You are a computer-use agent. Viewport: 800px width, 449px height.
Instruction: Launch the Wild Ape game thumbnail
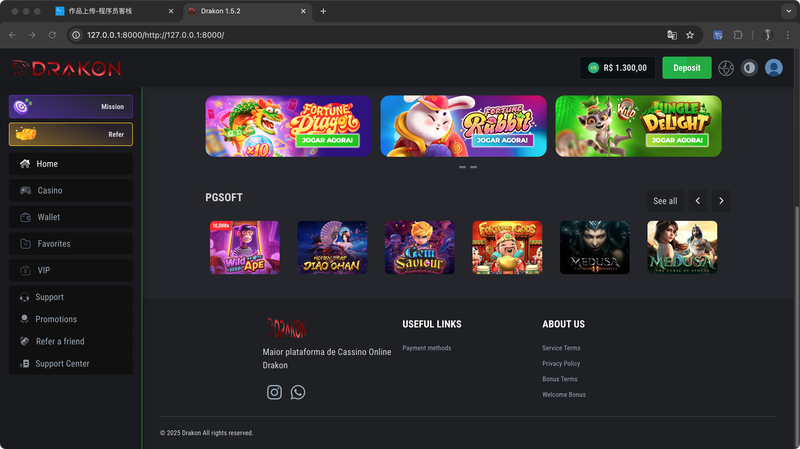245,247
